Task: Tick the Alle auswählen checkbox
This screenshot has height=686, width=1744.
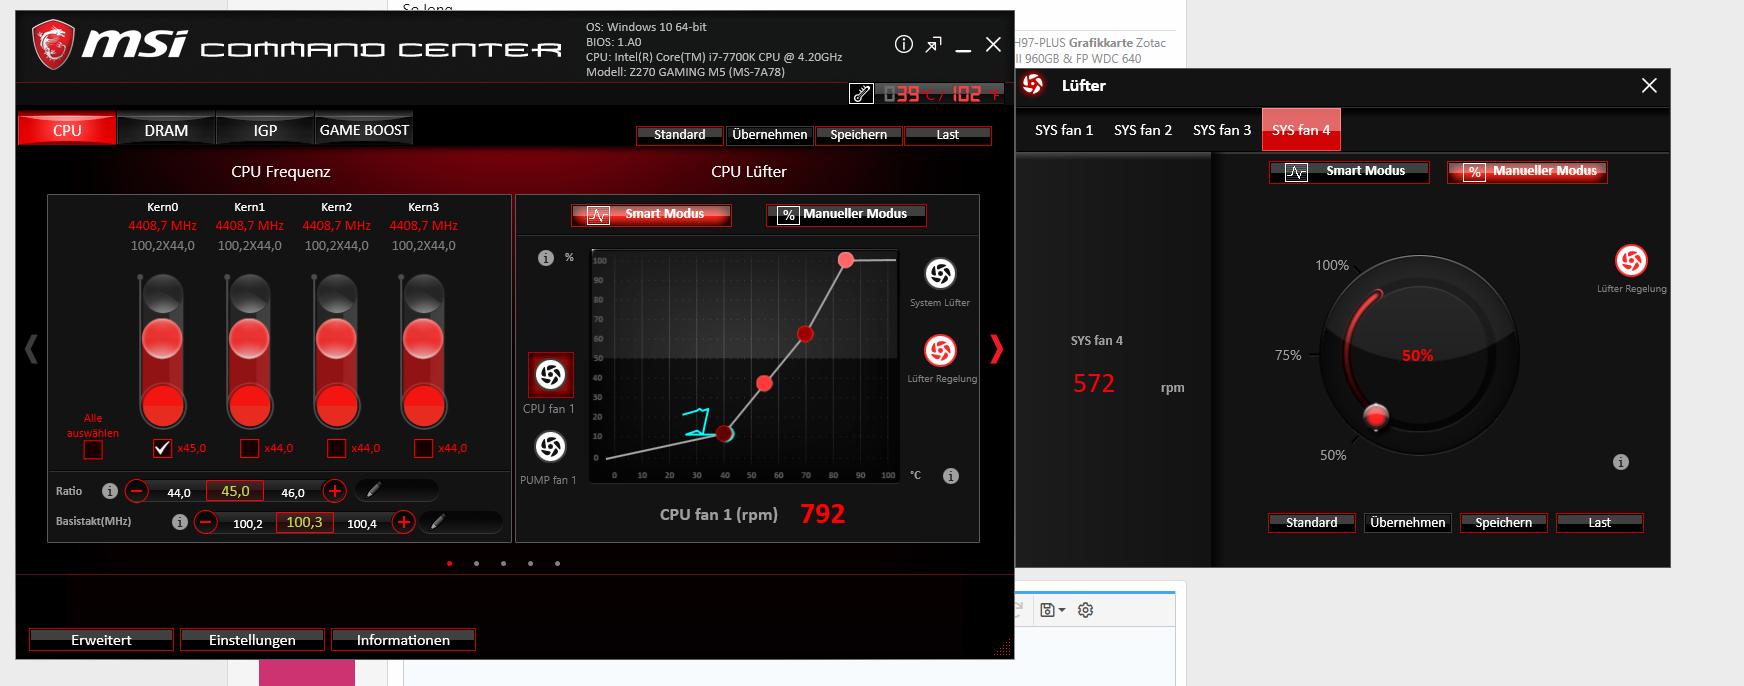Action: [93, 450]
